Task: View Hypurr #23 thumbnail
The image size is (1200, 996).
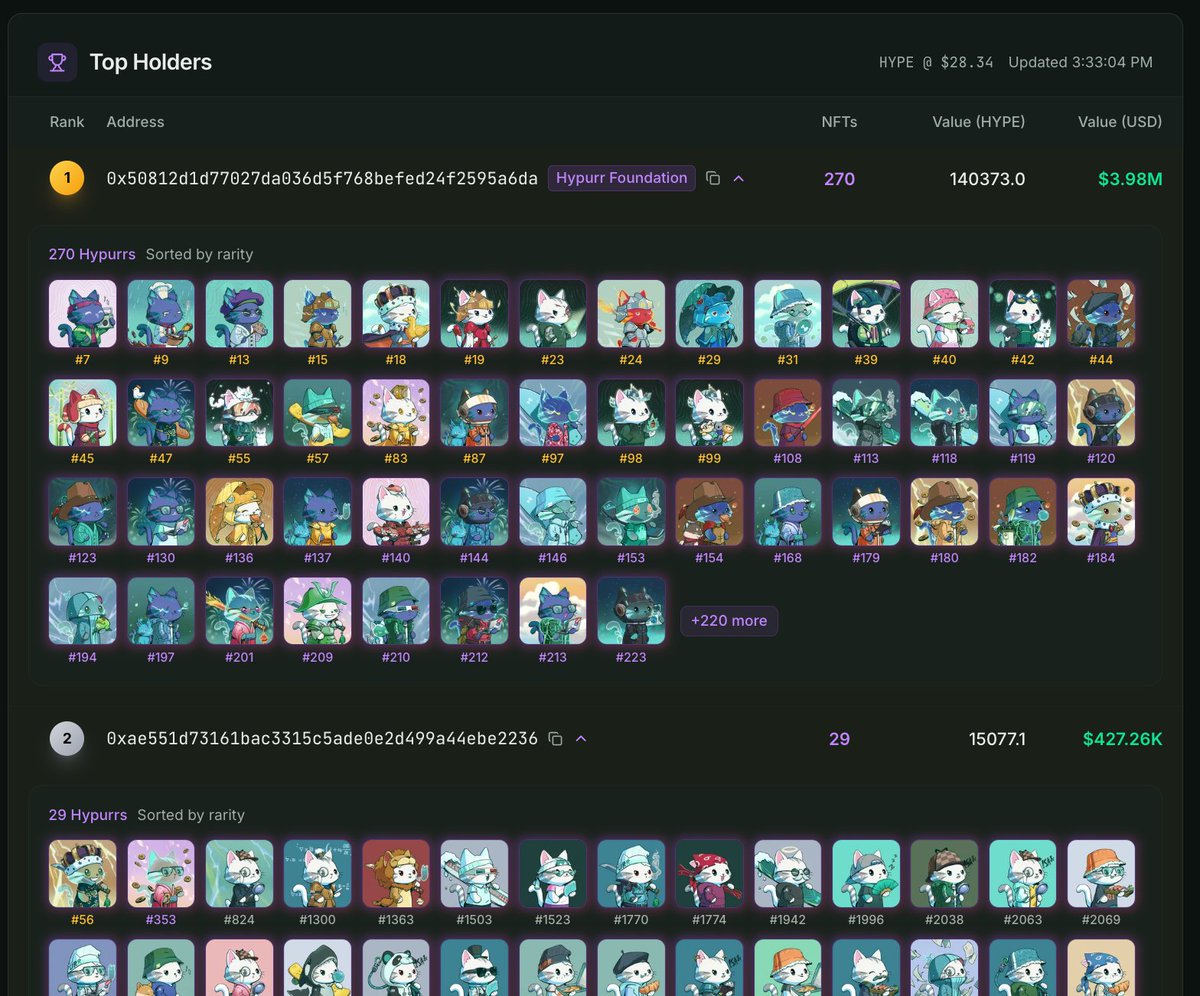Action: click(x=553, y=313)
